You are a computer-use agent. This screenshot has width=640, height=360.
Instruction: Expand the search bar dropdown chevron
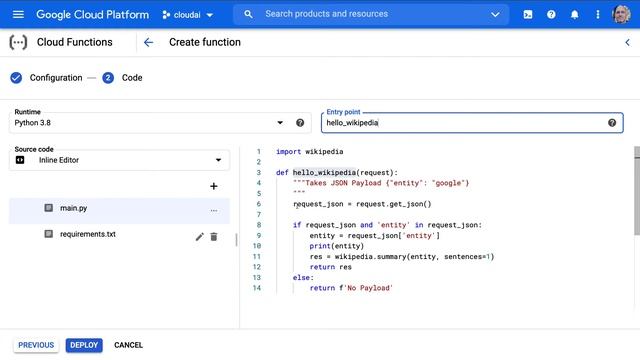tap(495, 15)
